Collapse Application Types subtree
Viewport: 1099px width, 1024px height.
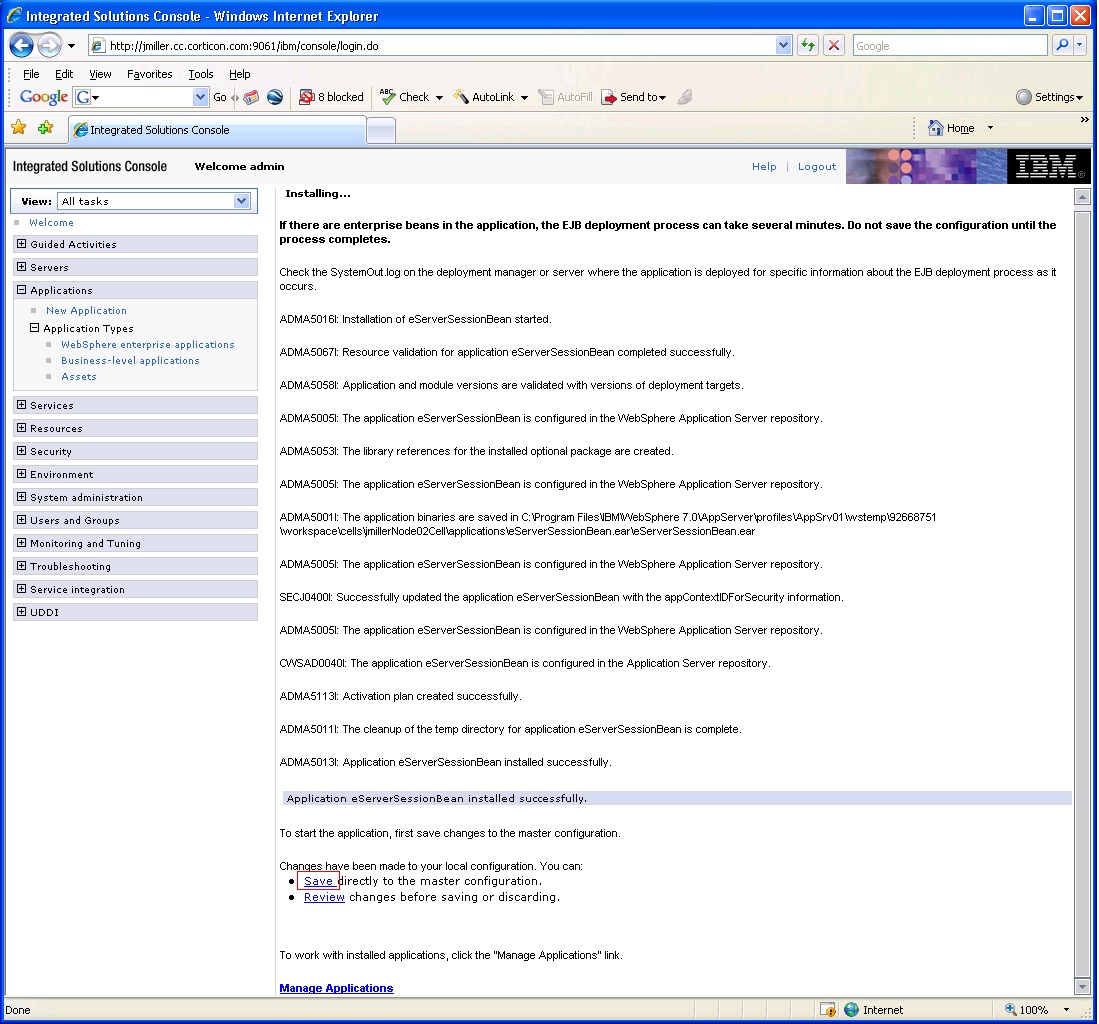[x=34, y=328]
